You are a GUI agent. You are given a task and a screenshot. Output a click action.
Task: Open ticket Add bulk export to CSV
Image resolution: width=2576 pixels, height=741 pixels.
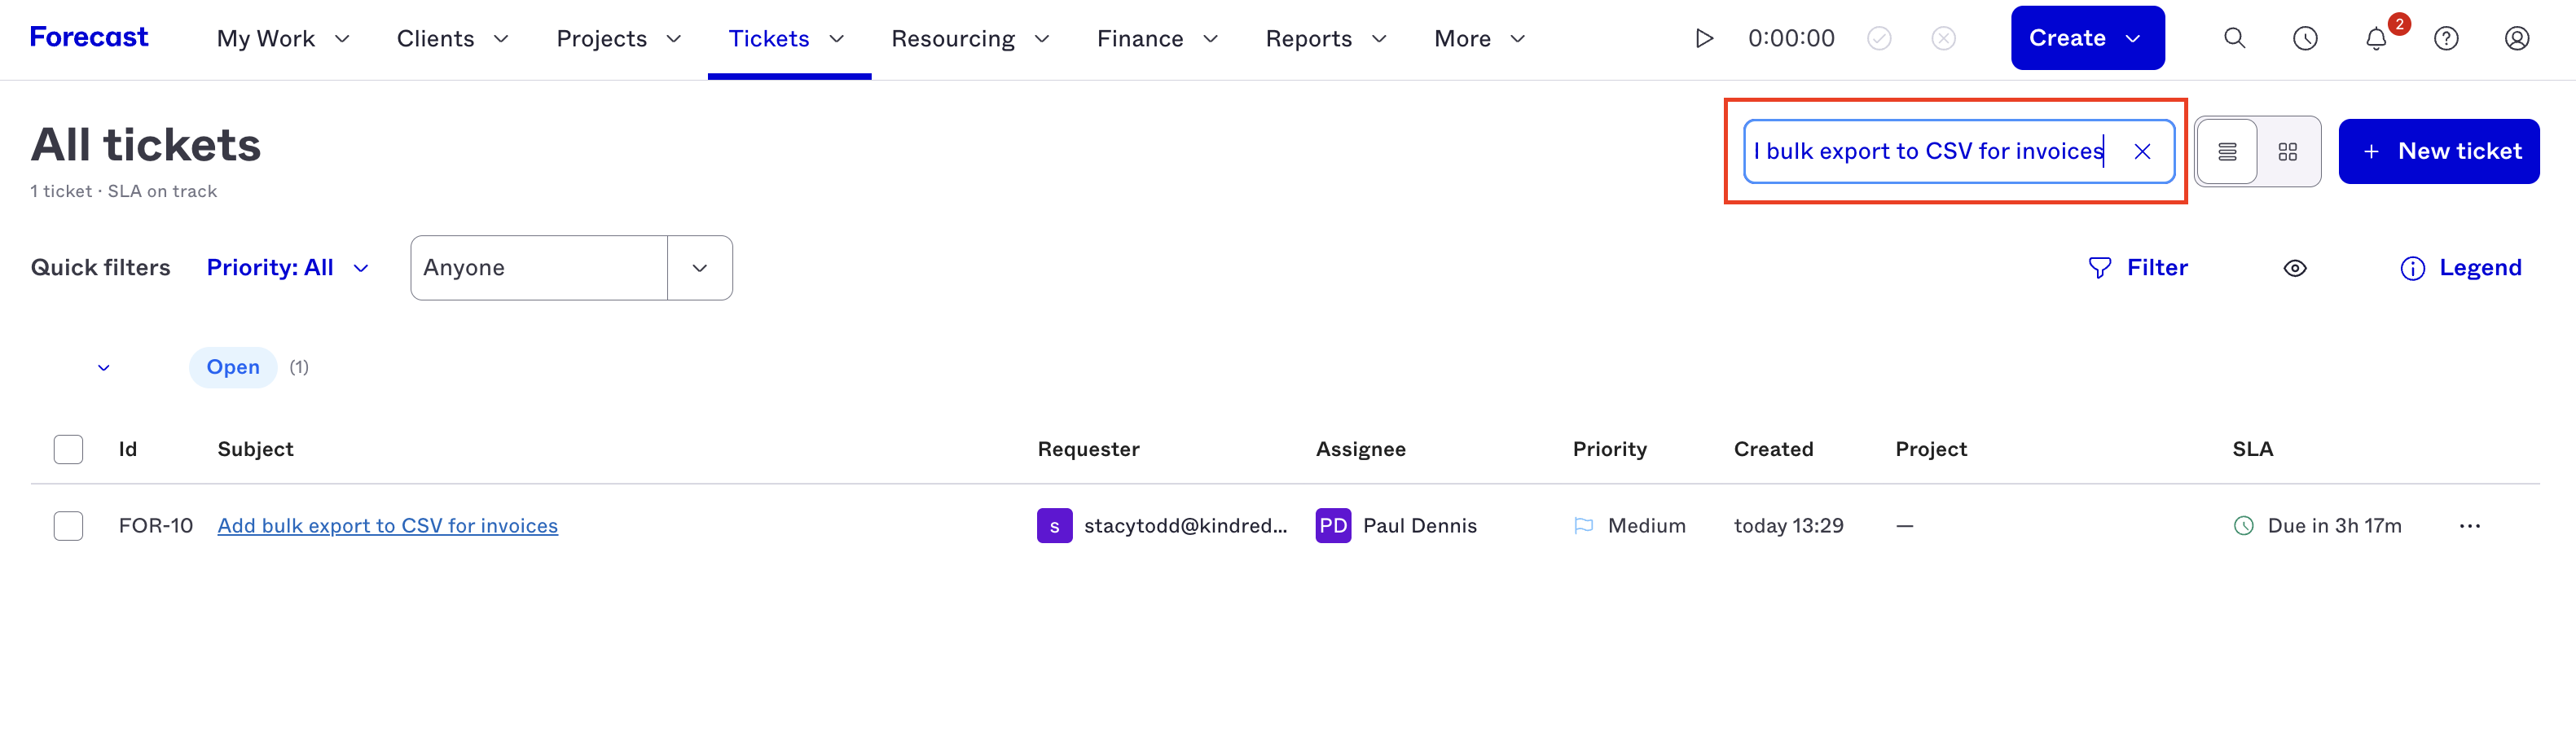coord(387,526)
